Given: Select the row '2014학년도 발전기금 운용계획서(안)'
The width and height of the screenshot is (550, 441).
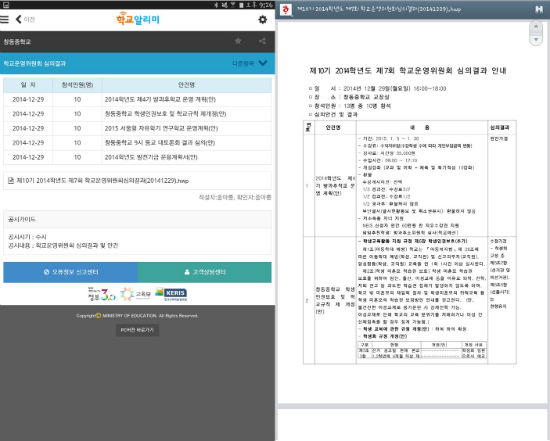Looking at the screenshot, I should [138, 157].
